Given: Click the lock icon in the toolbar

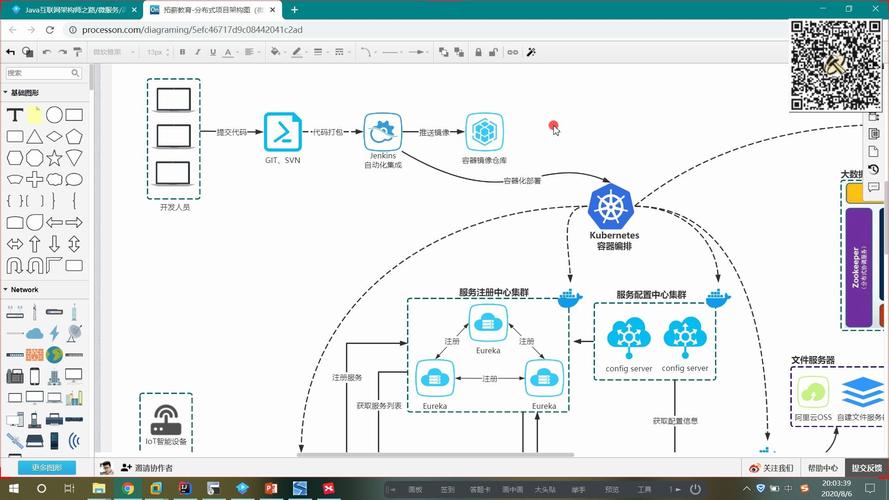Looking at the screenshot, I should [478, 52].
